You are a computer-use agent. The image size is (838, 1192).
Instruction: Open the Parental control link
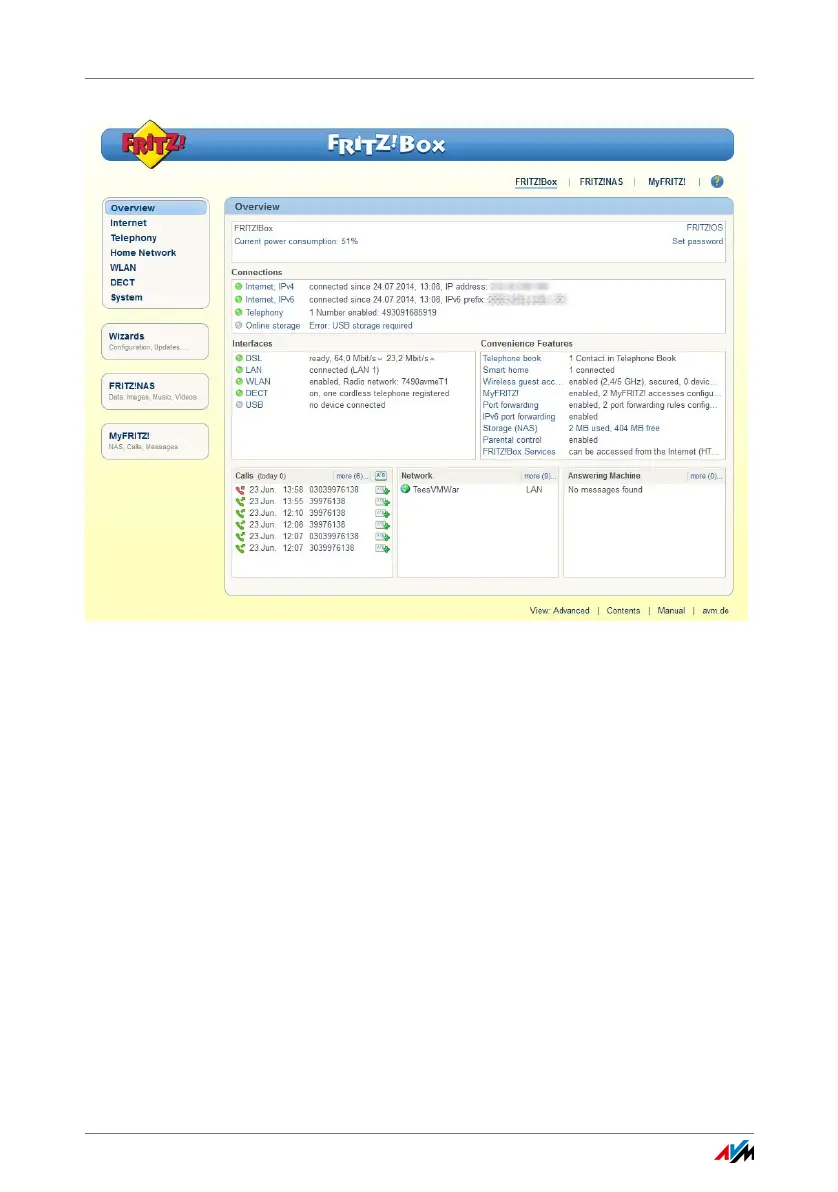click(512, 440)
